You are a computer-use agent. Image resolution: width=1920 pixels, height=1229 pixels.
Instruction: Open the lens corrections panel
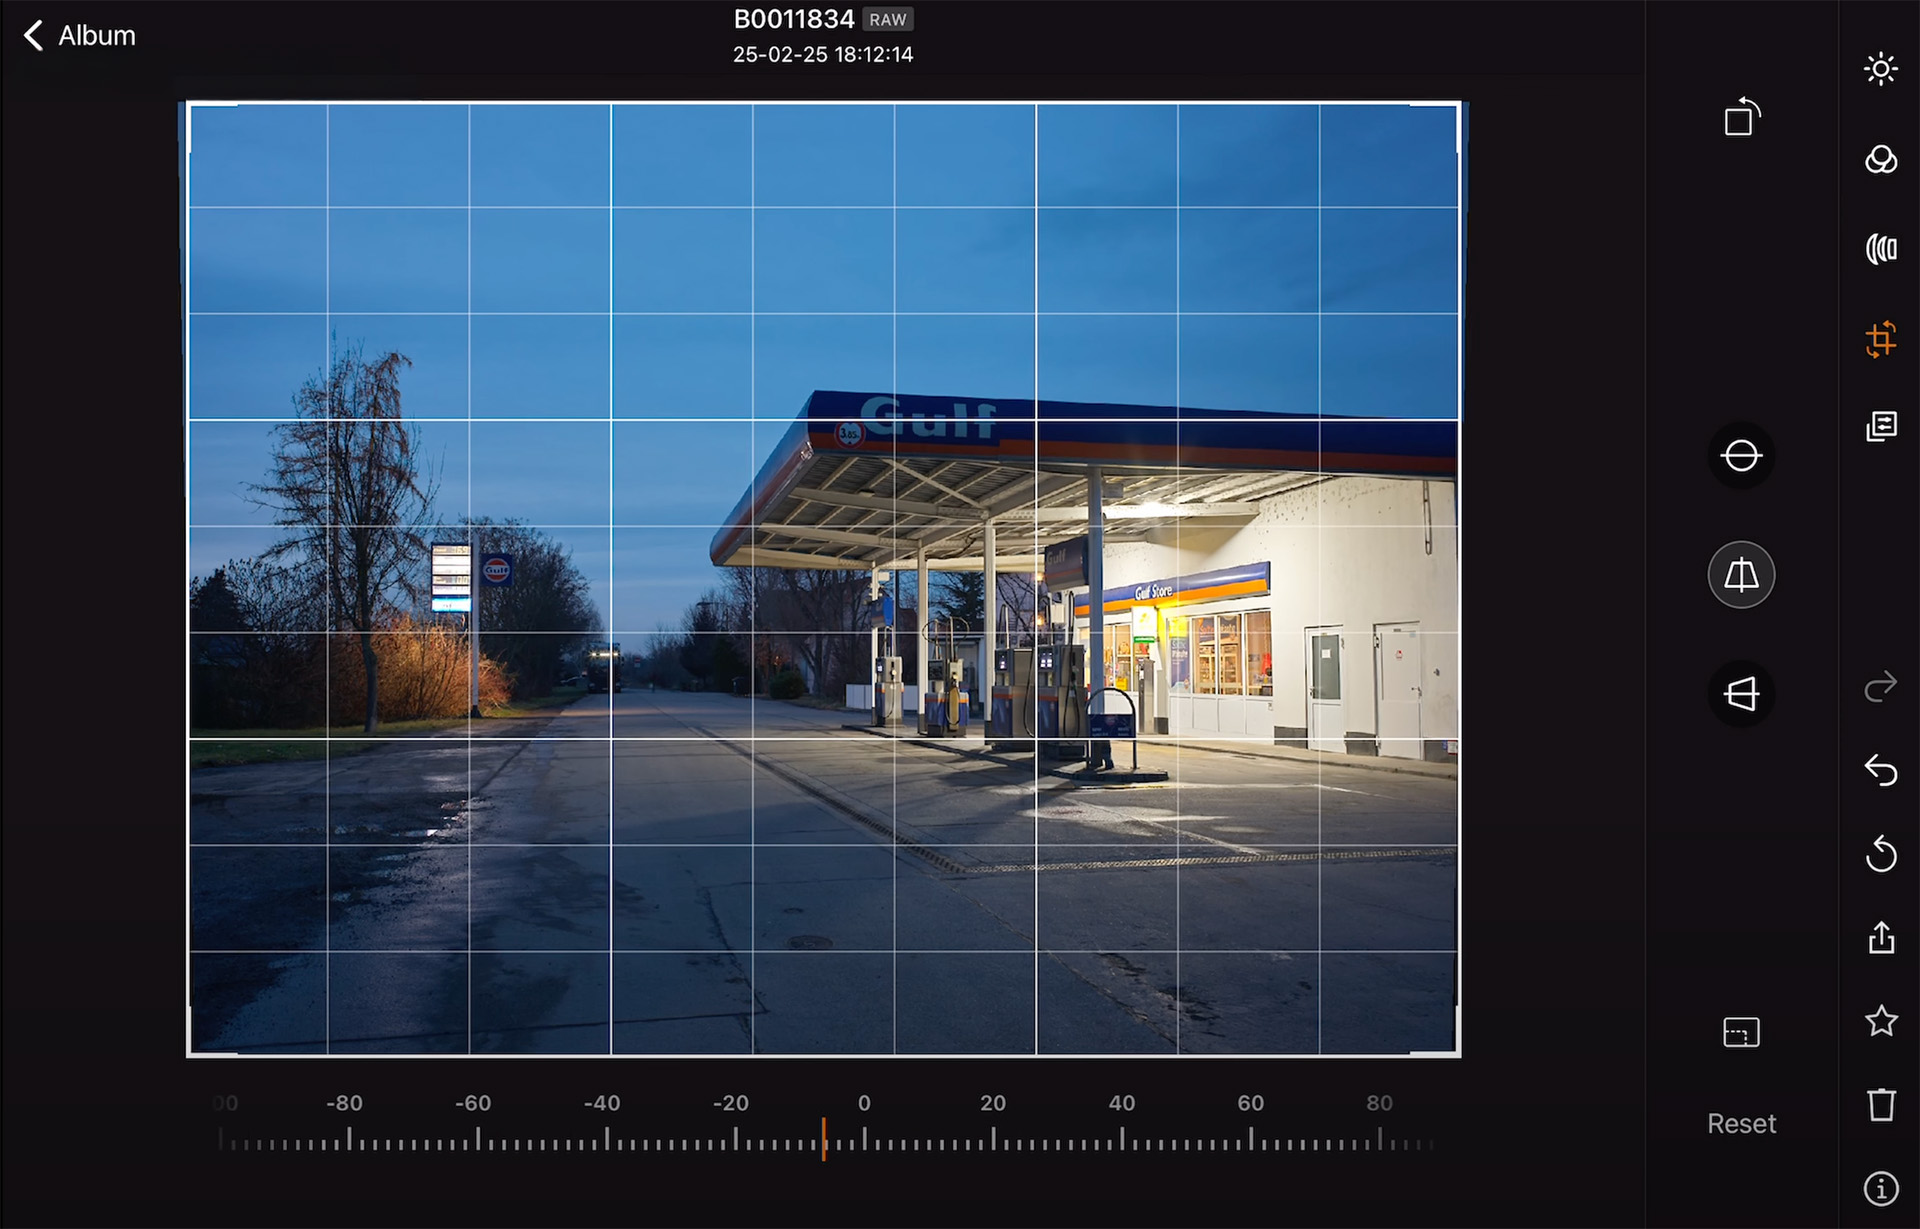pyautogui.click(x=1880, y=249)
